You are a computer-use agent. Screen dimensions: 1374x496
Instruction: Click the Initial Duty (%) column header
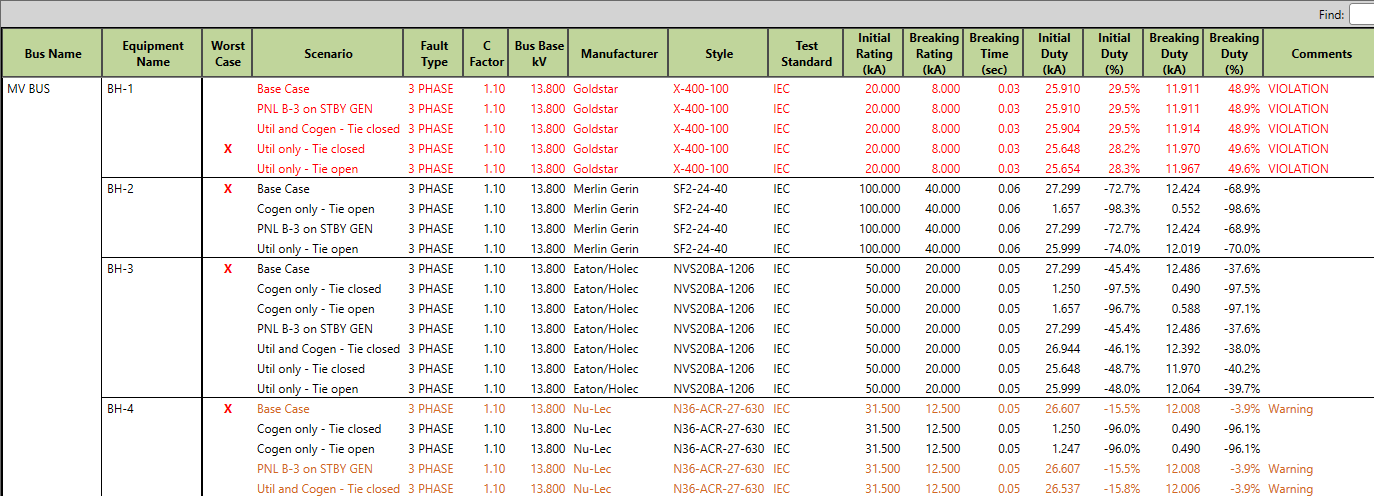(1114, 54)
